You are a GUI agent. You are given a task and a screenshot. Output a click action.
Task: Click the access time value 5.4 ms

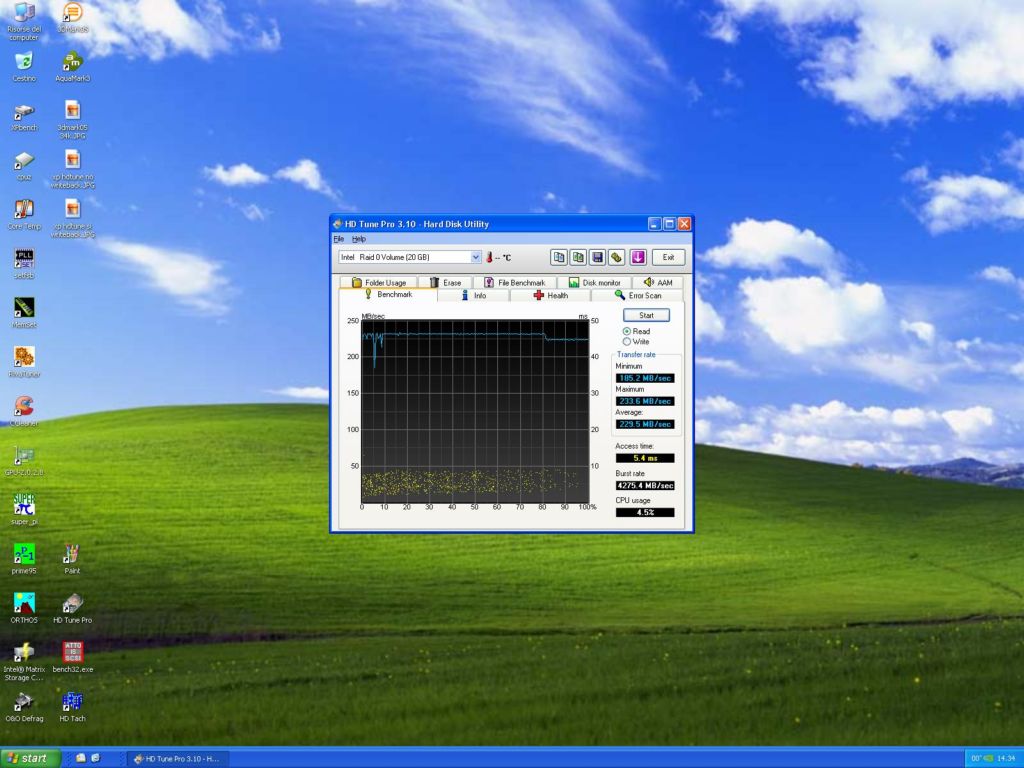(x=645, y=458)
